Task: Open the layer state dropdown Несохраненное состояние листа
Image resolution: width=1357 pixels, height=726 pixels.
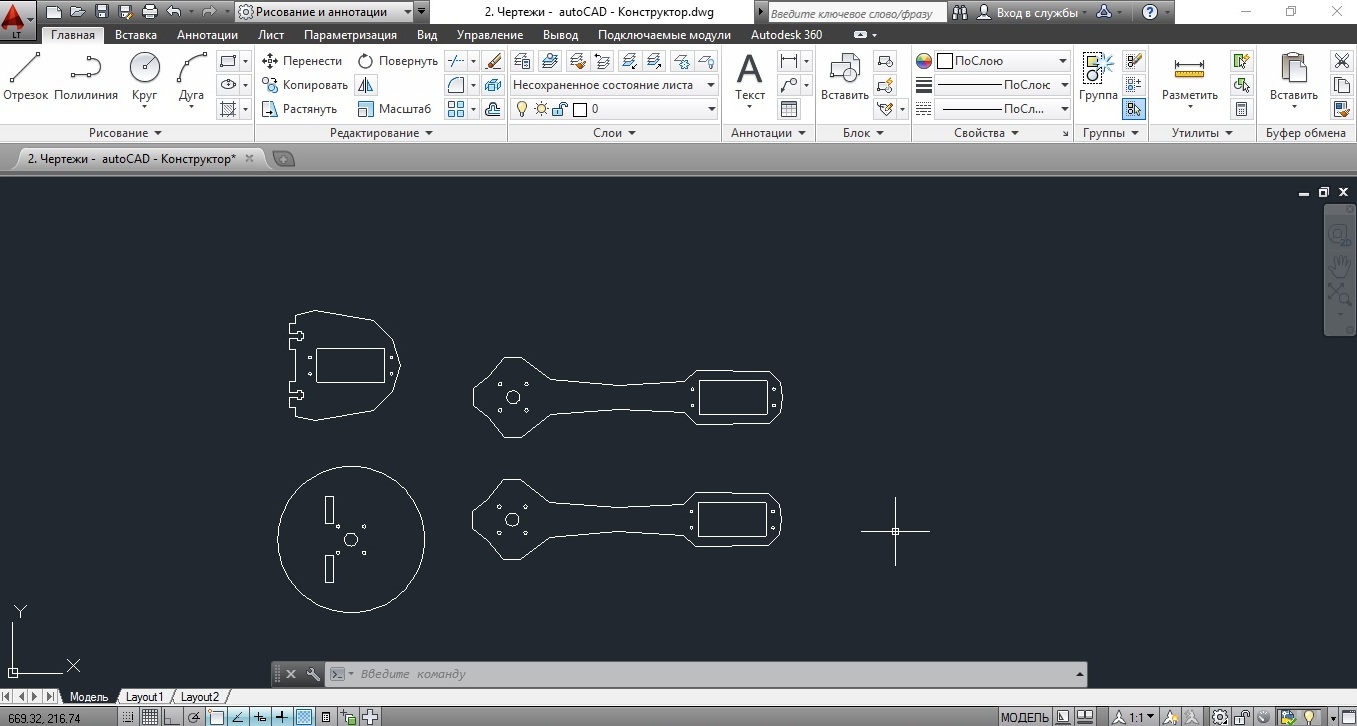Action: pyautogui.click(x=613, y=85)
